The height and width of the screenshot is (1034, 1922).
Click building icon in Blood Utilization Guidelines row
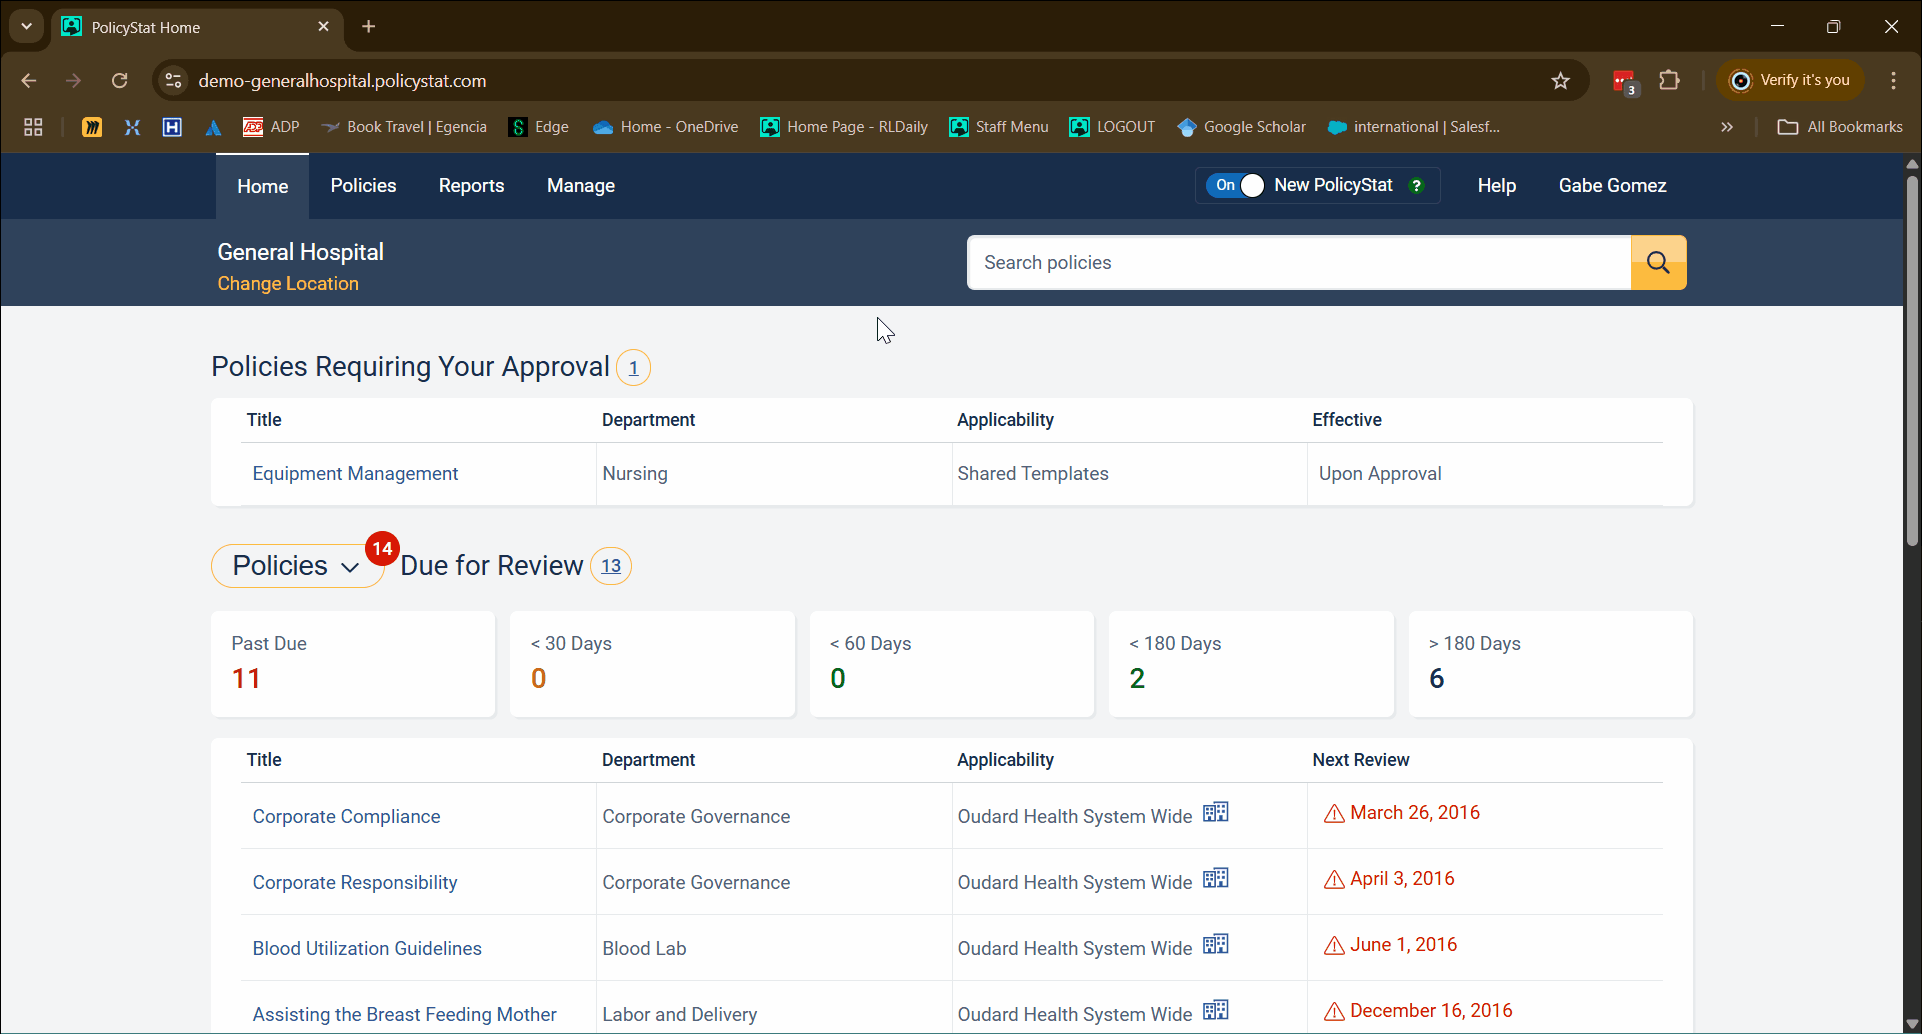pos(1215,945)
